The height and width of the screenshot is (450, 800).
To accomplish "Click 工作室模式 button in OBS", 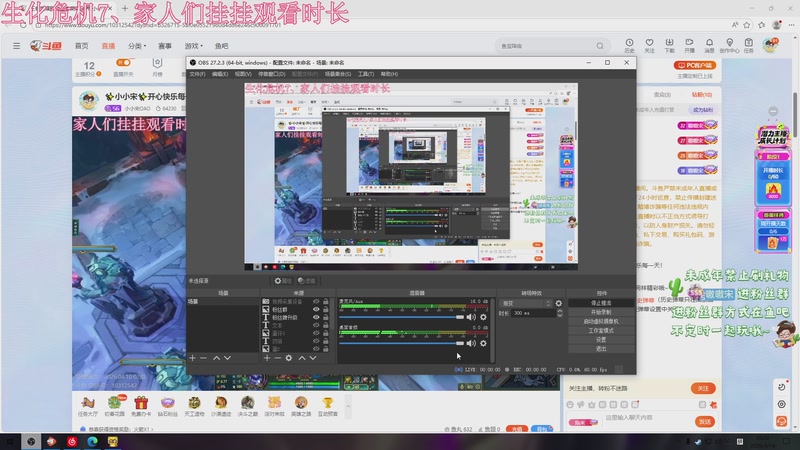I will tap(601, 331).
